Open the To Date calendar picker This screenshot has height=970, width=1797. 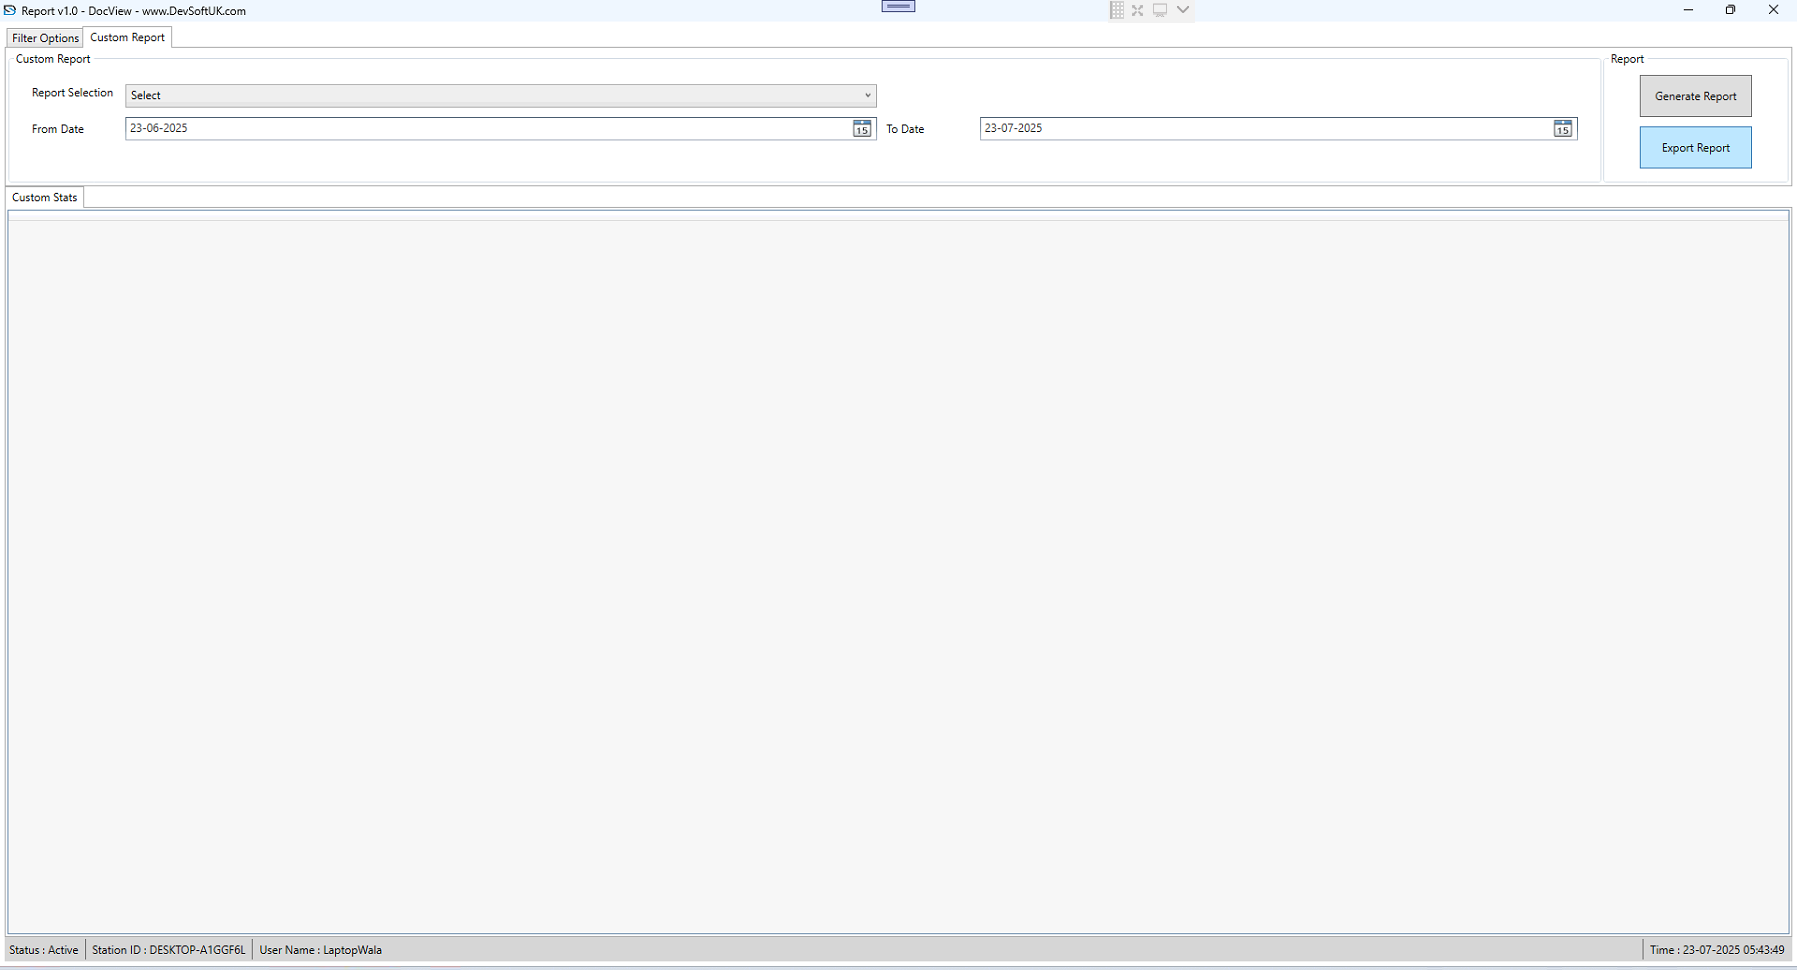click(x=1562, y=129)
